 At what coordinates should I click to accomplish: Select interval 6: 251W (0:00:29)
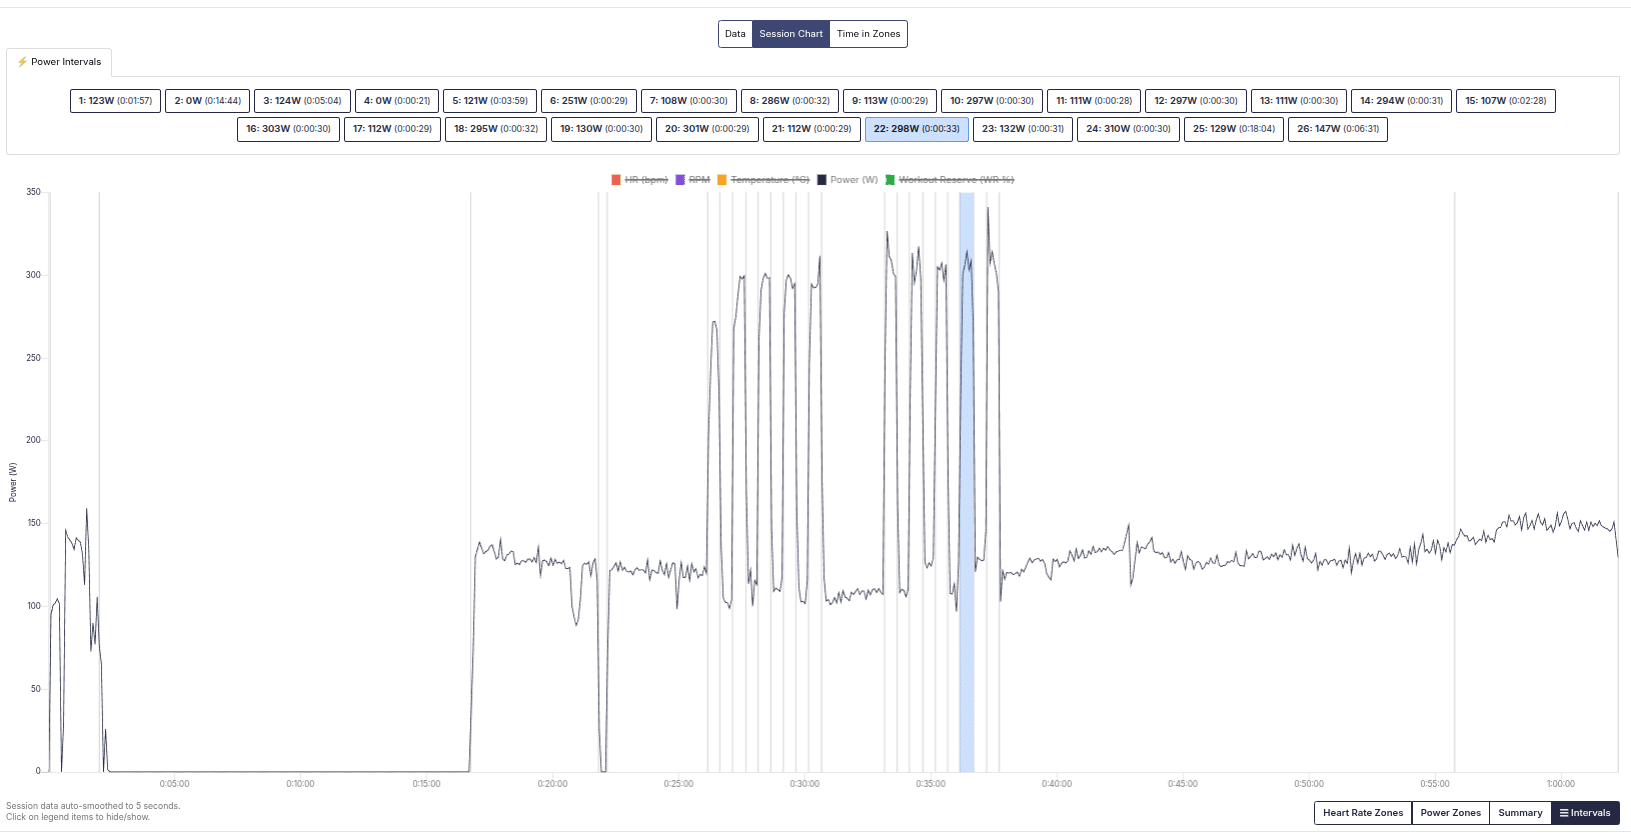pyautogui.click(x=588, y=101)
